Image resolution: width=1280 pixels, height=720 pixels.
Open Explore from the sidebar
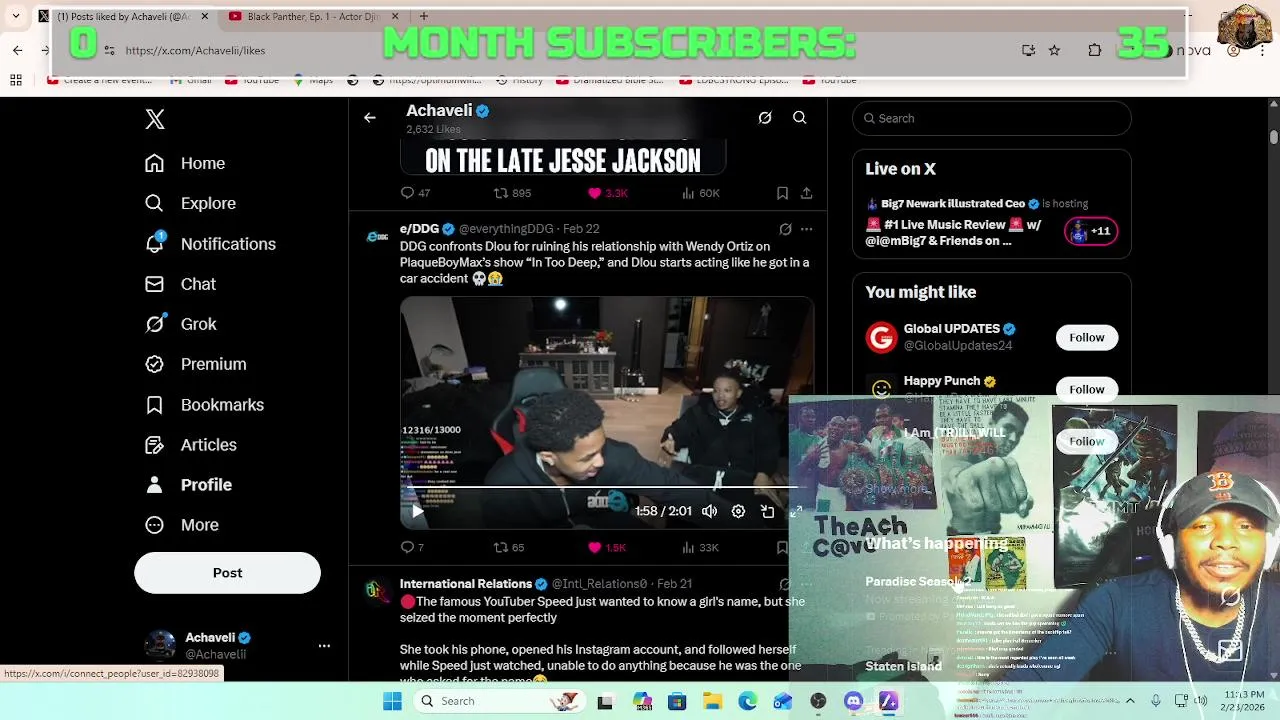[190, 203]
